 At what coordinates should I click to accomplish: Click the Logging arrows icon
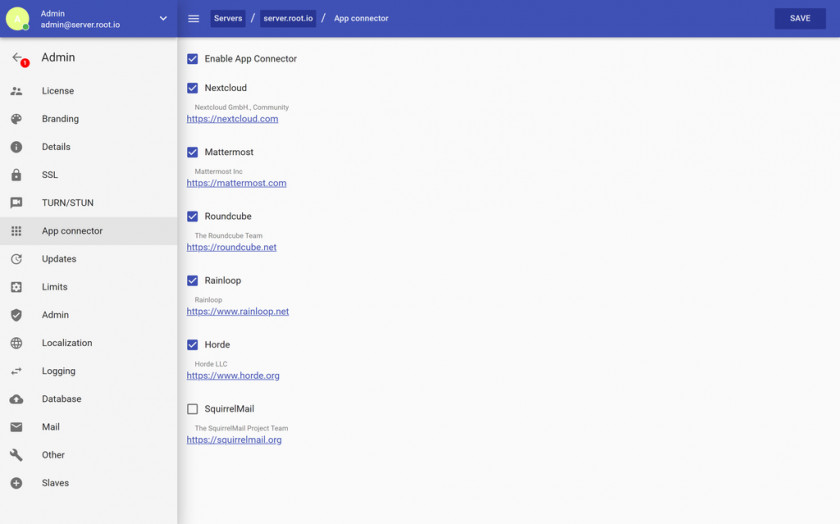pos(17,371)
